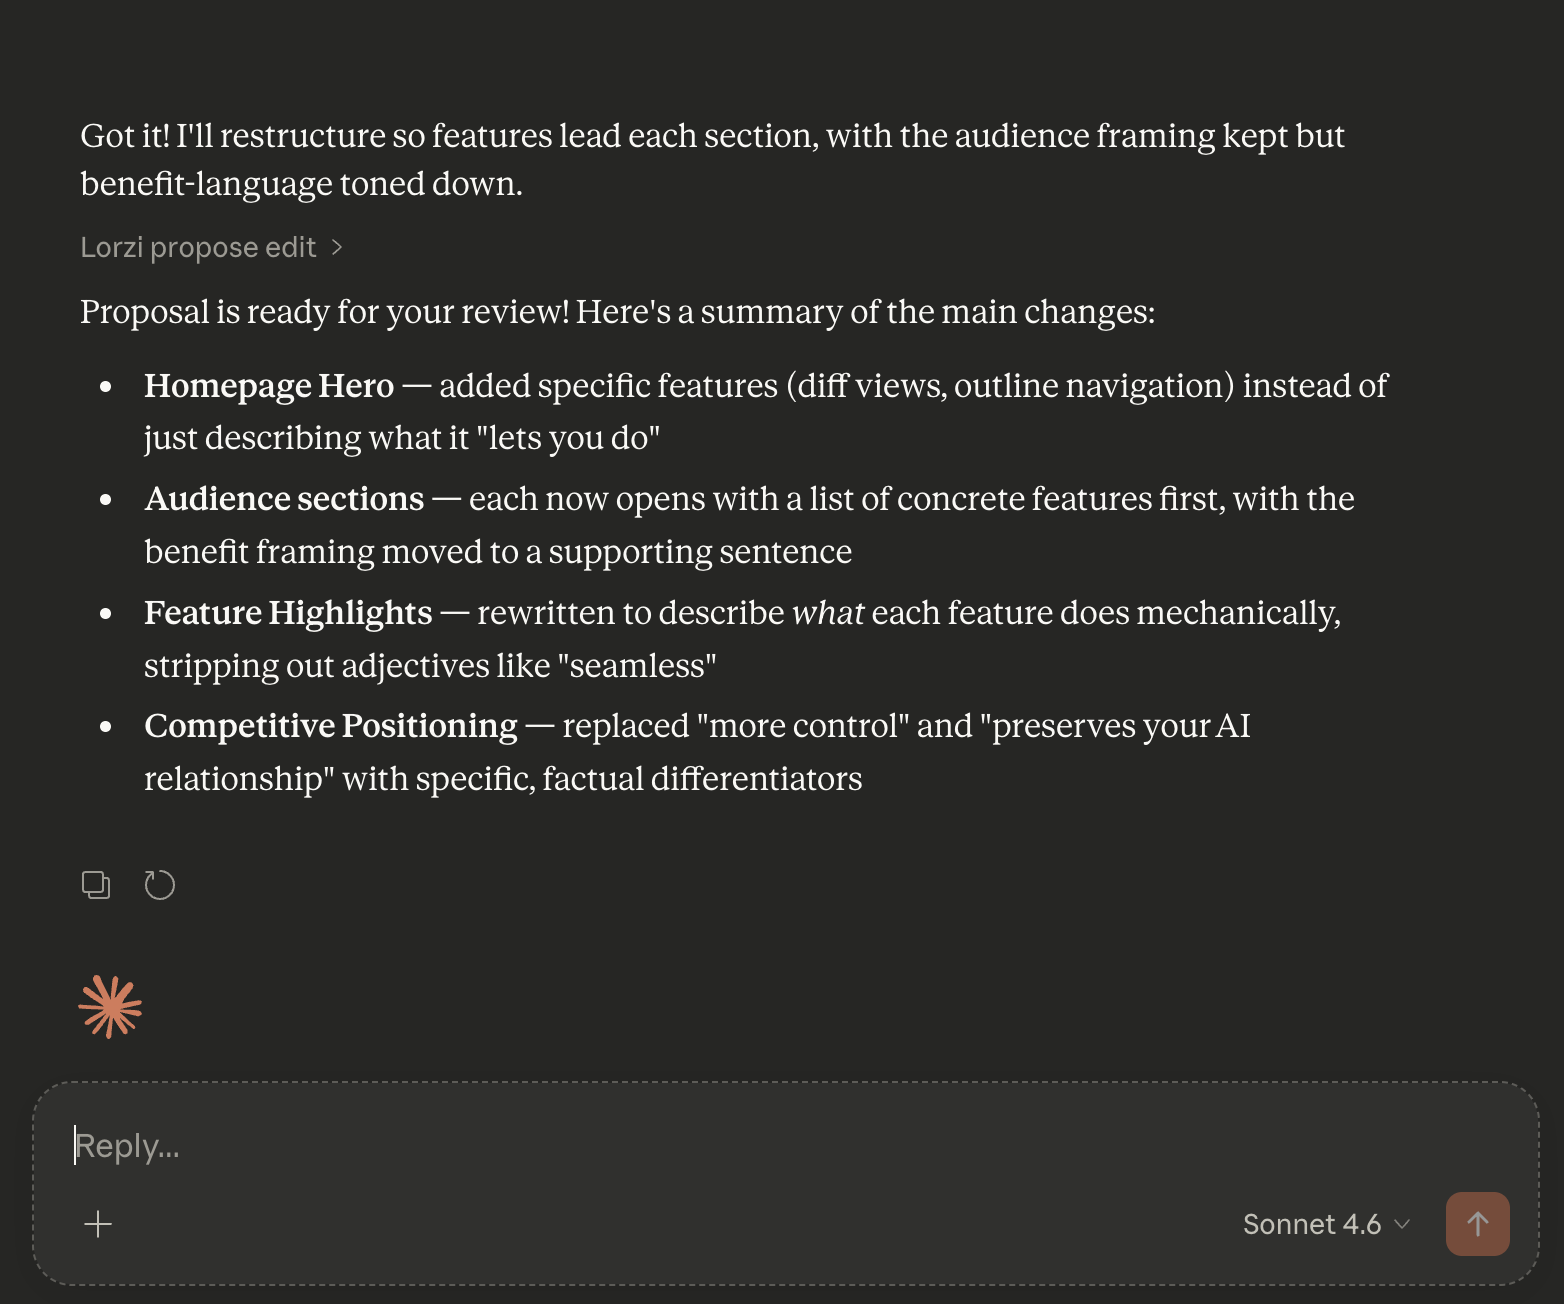Open the "Lorzi propose edit" link
The image size is (1564, 1304).
[x=196, y=247]
